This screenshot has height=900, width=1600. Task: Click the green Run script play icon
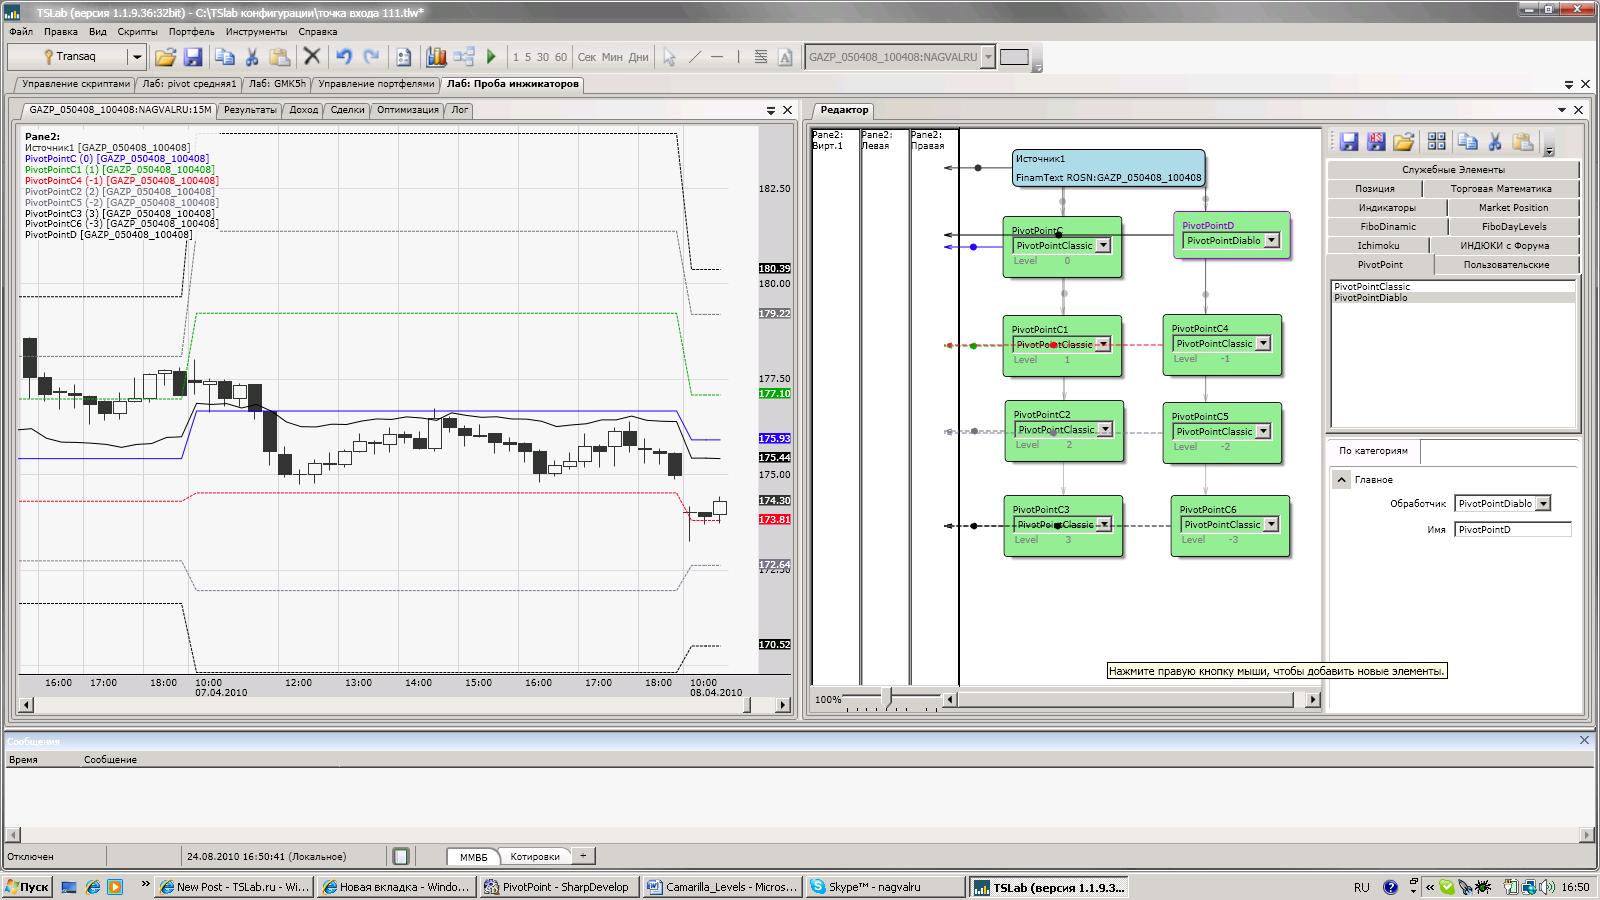[491, 57]
